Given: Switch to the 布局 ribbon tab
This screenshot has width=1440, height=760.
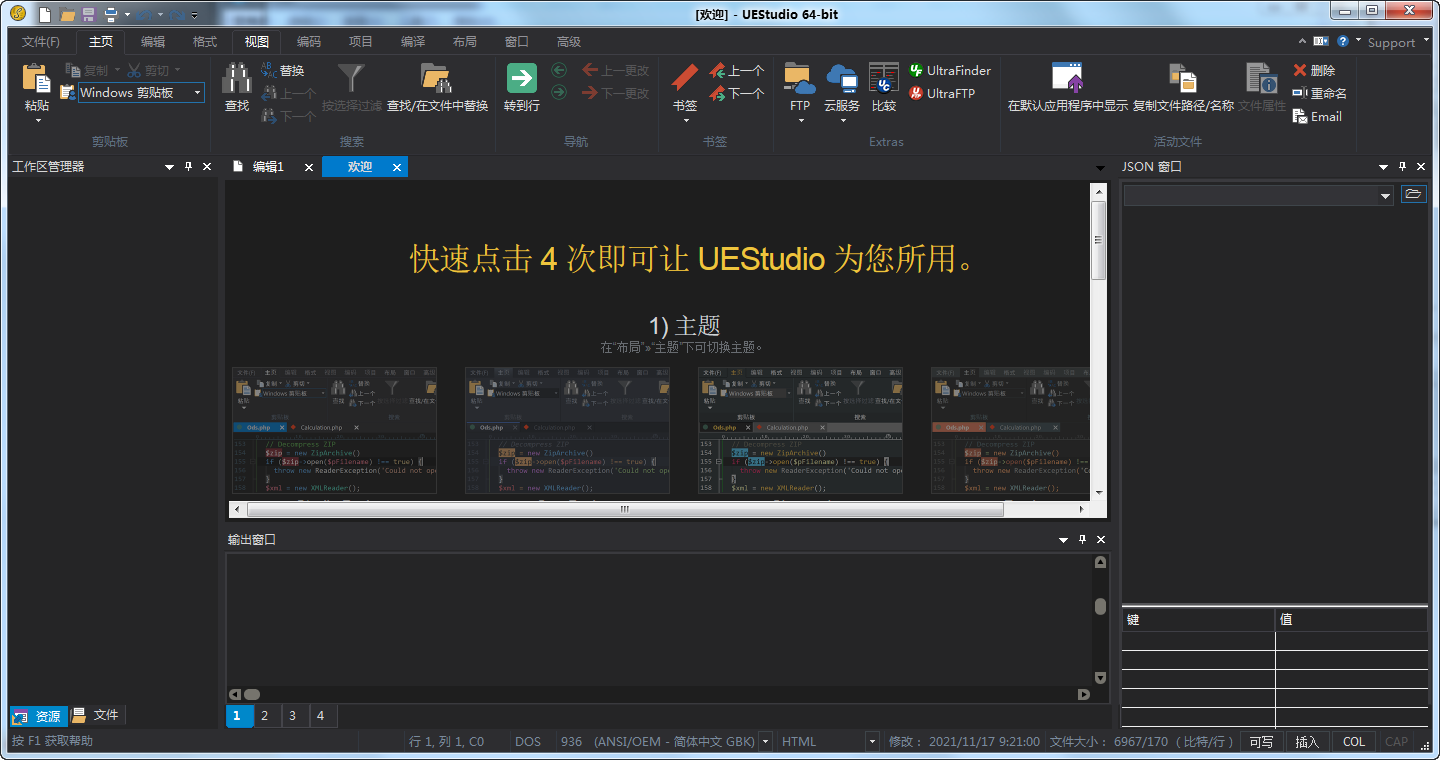Looking at the screenshot, I should coord(465,42).
